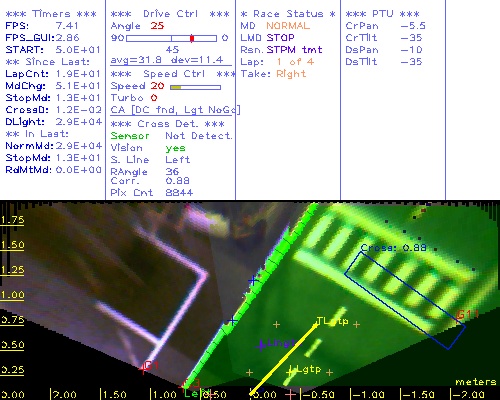Click the red G11 marker
This screenshot has height=400, width=500.
point(467,315)
